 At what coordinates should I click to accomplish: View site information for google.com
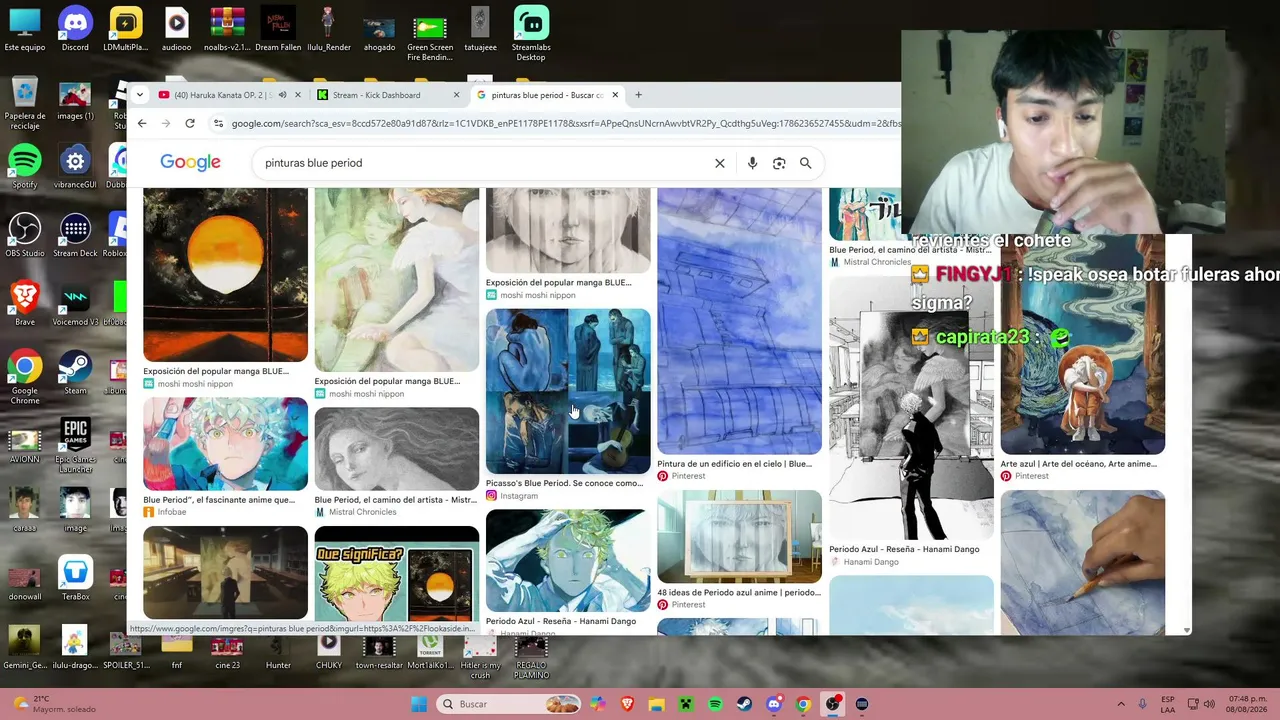pos(218,123)
